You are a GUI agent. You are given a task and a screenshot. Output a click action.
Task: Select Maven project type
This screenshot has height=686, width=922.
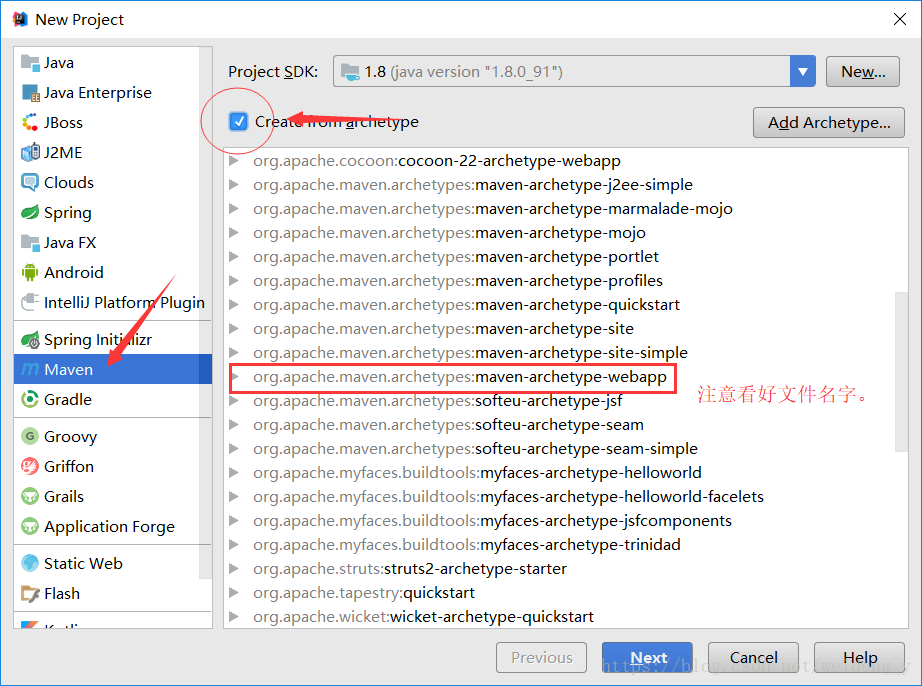click(x=112, y=369)
